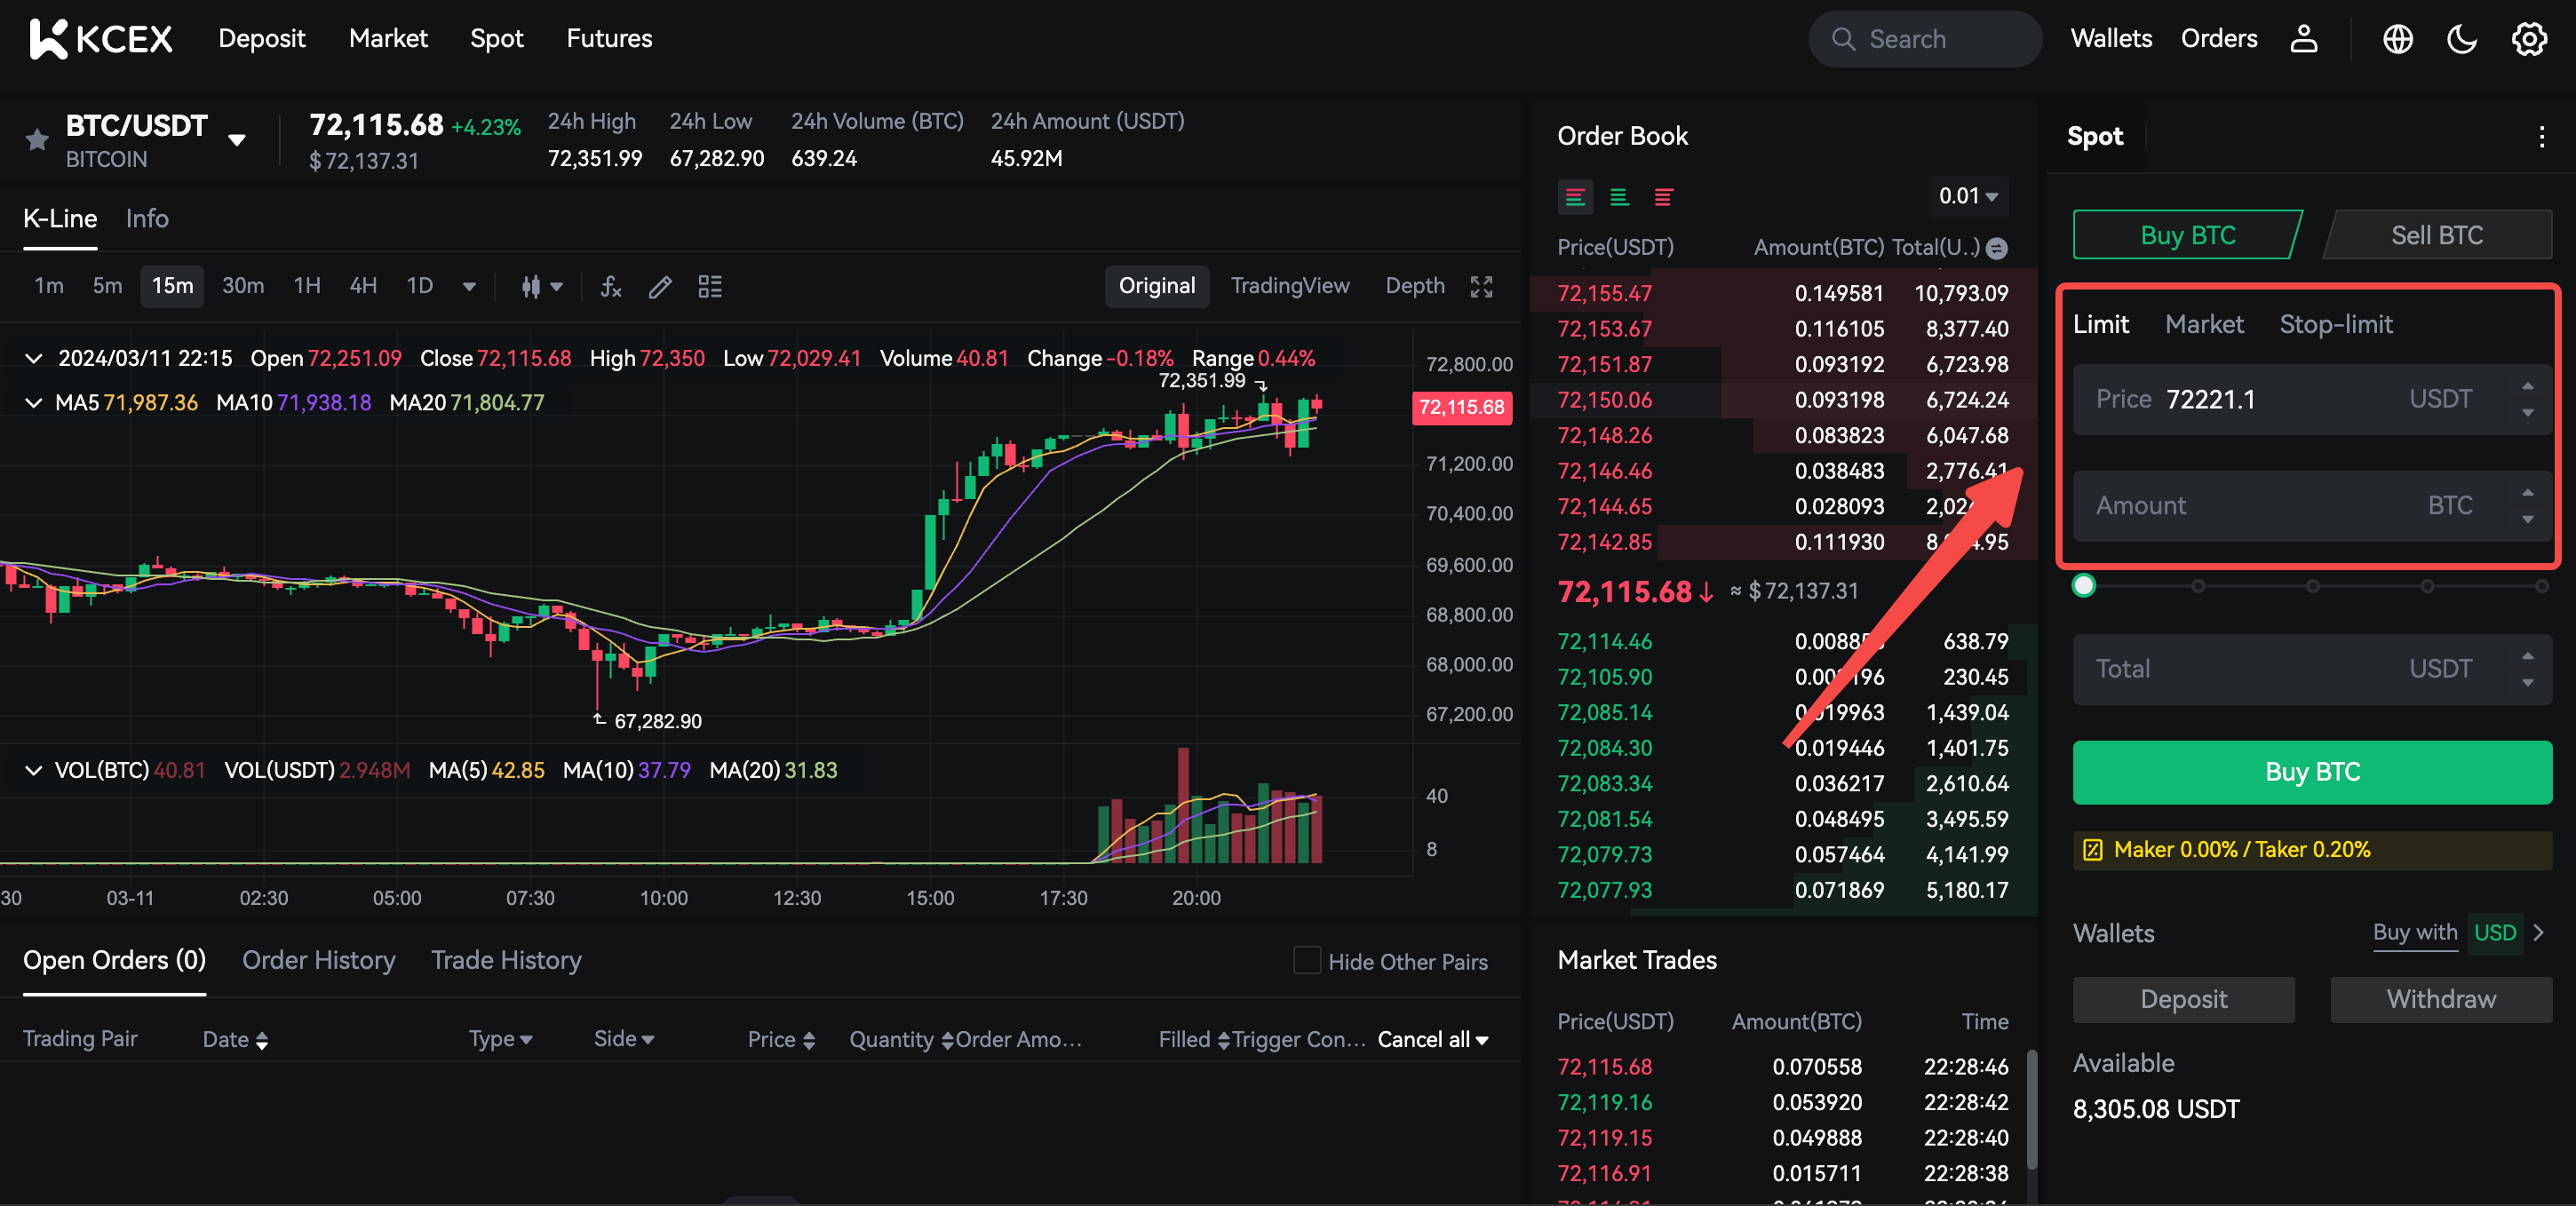
Task: Expand more timeframe intervals dropdown
Action: 468,288
